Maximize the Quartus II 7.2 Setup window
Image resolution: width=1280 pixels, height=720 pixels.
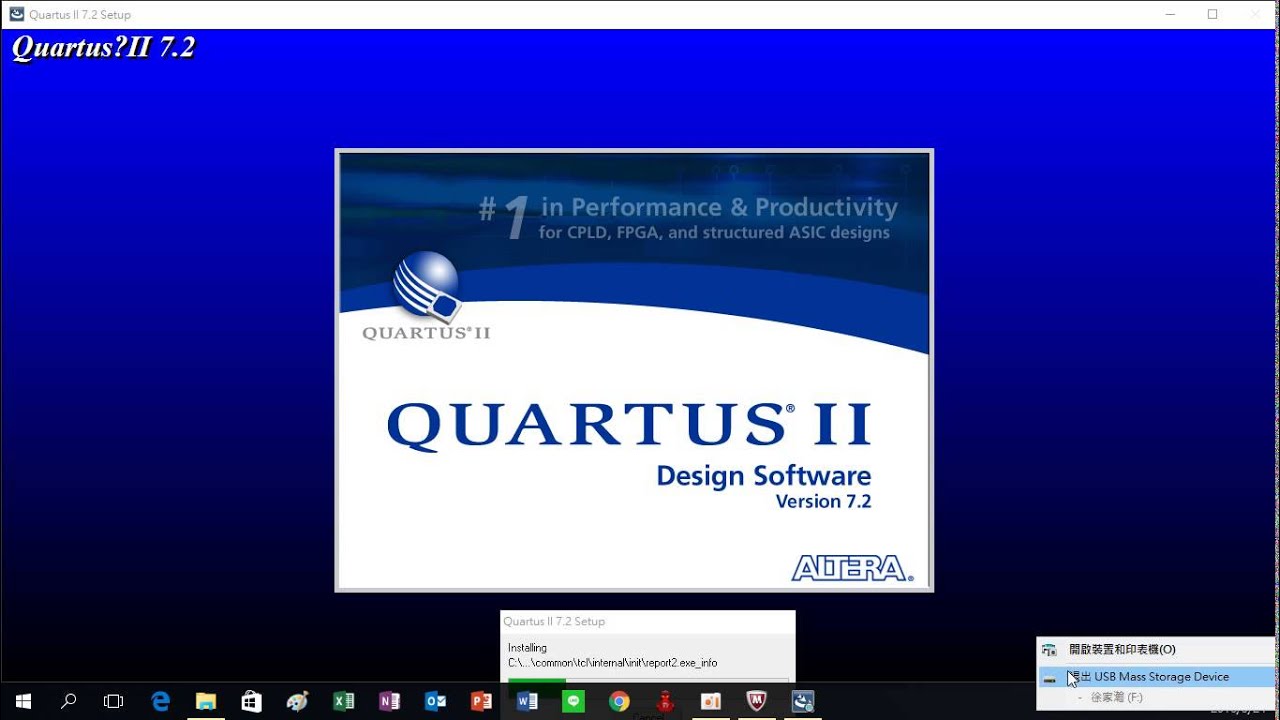pyautogui.click(x=1212, y=14)
